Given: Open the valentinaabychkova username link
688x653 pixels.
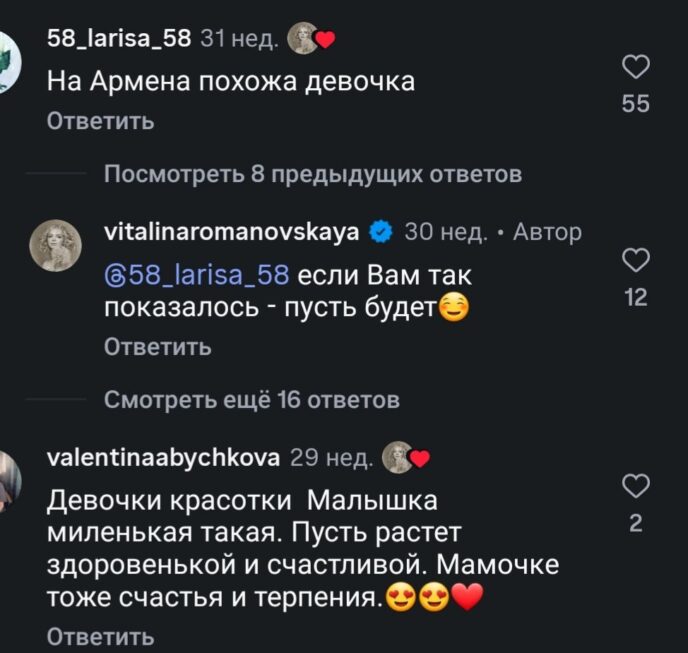Looking at the screenshot, I should 163,457.
